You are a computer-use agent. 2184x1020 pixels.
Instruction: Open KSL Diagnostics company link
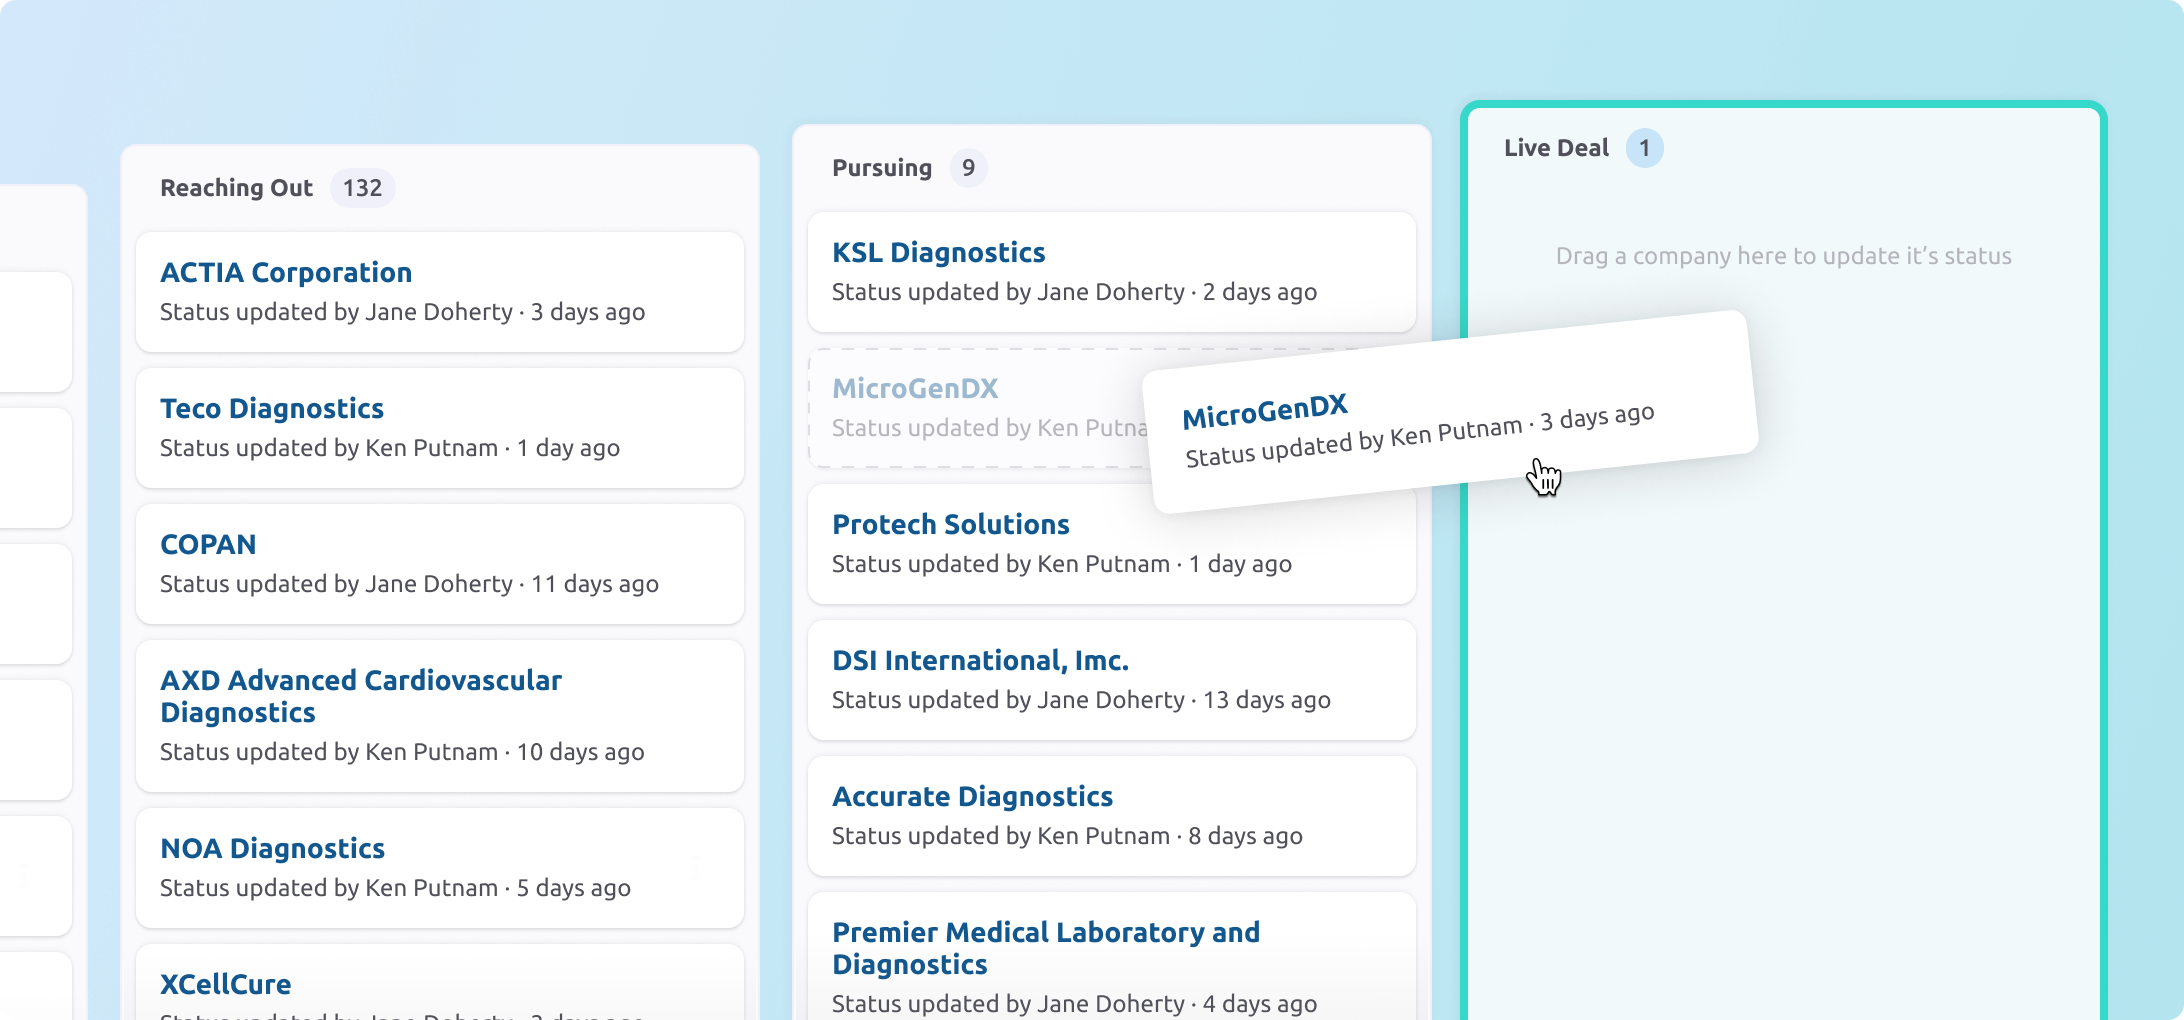coord(939,252)
